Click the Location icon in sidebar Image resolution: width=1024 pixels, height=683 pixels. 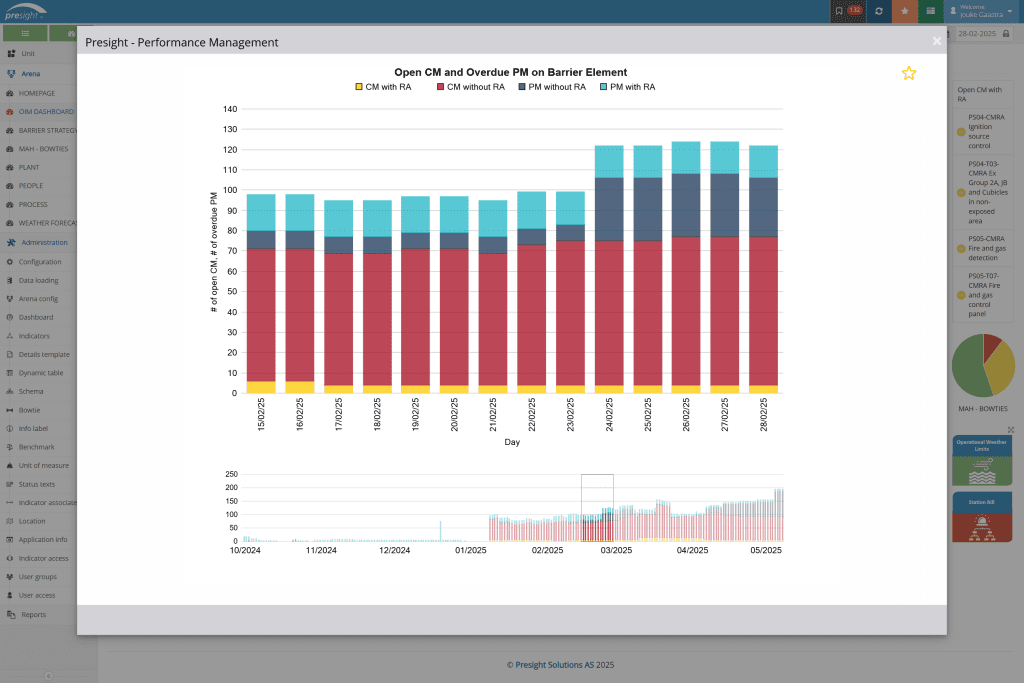tap(10, 521)
